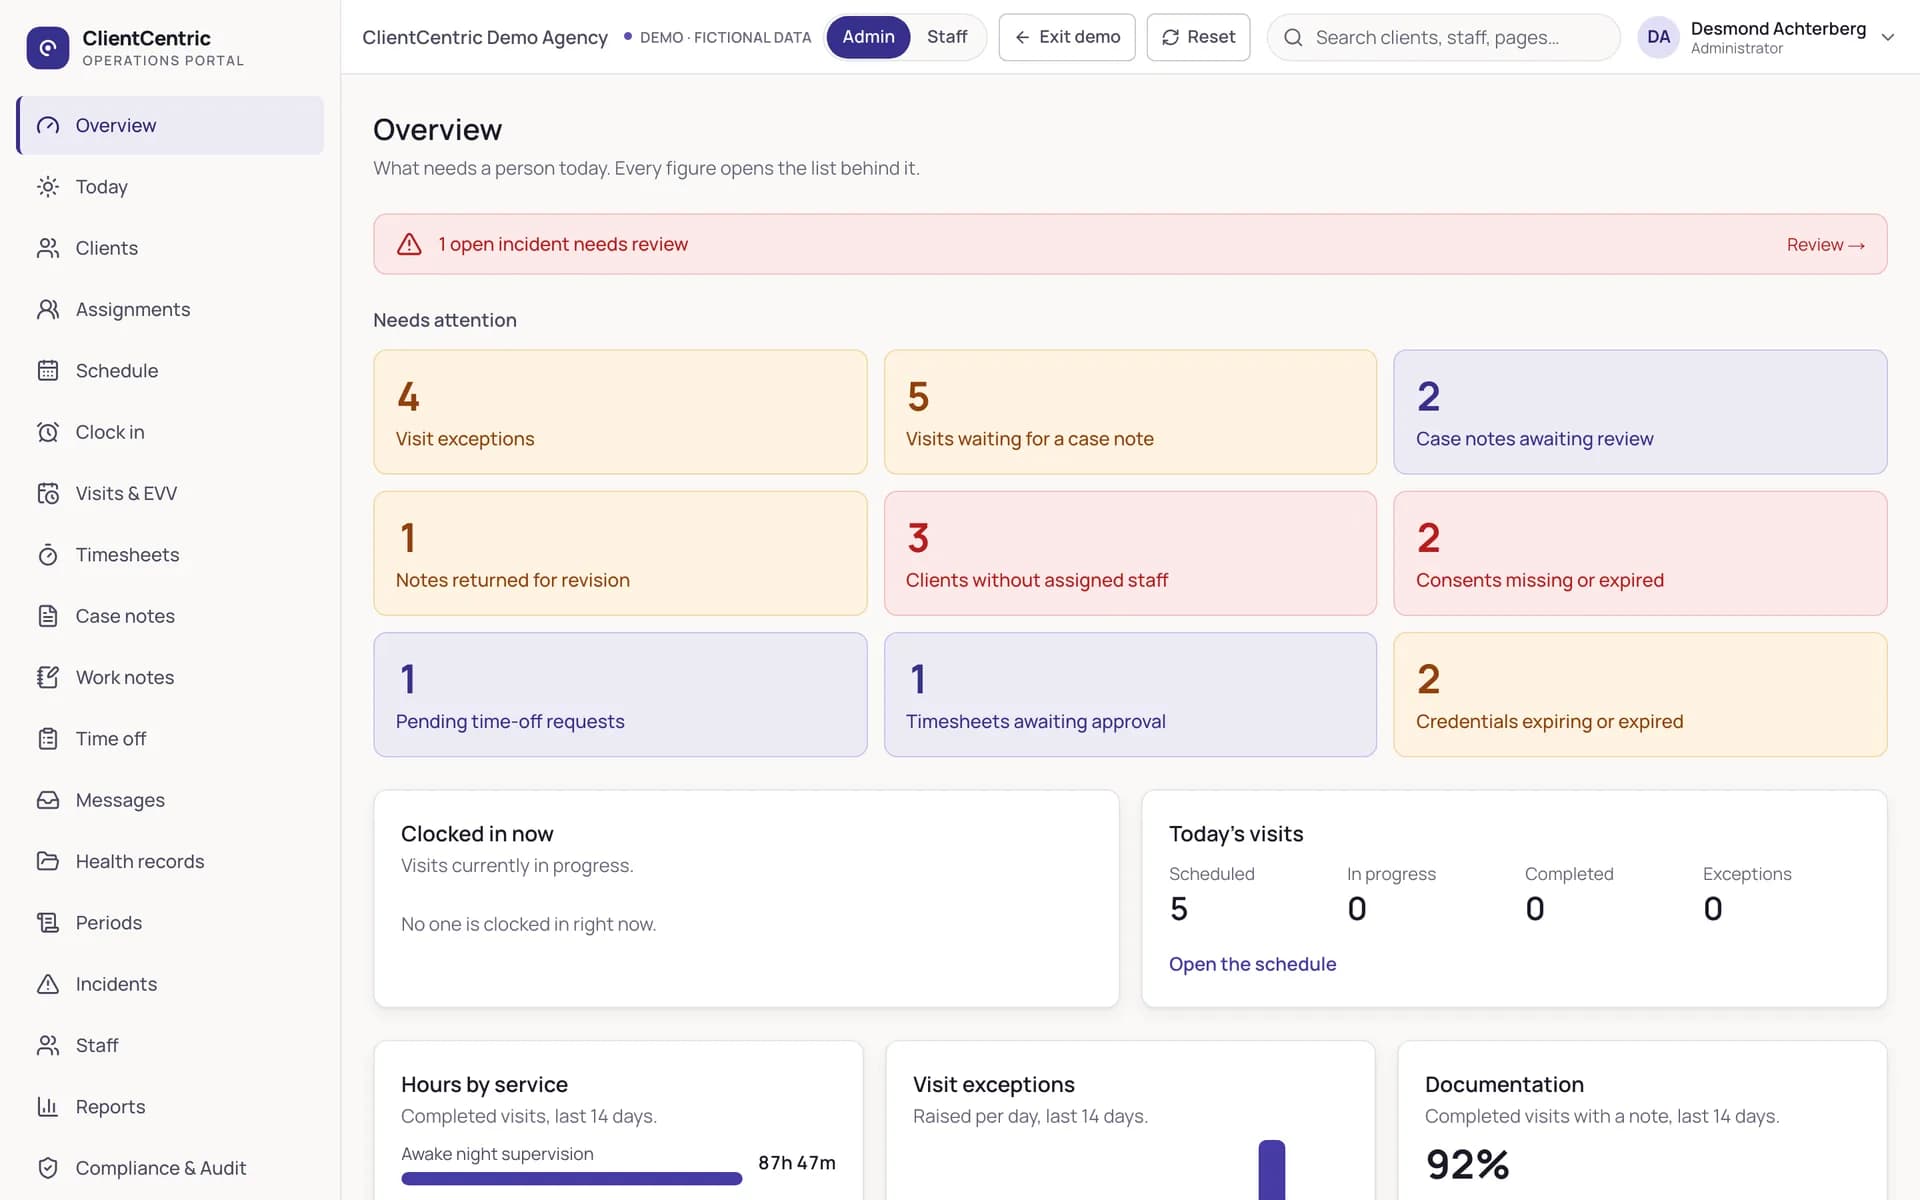Click the Desmond Achterberg user name
The image size is (1920, 1200).
point(1778,29)
